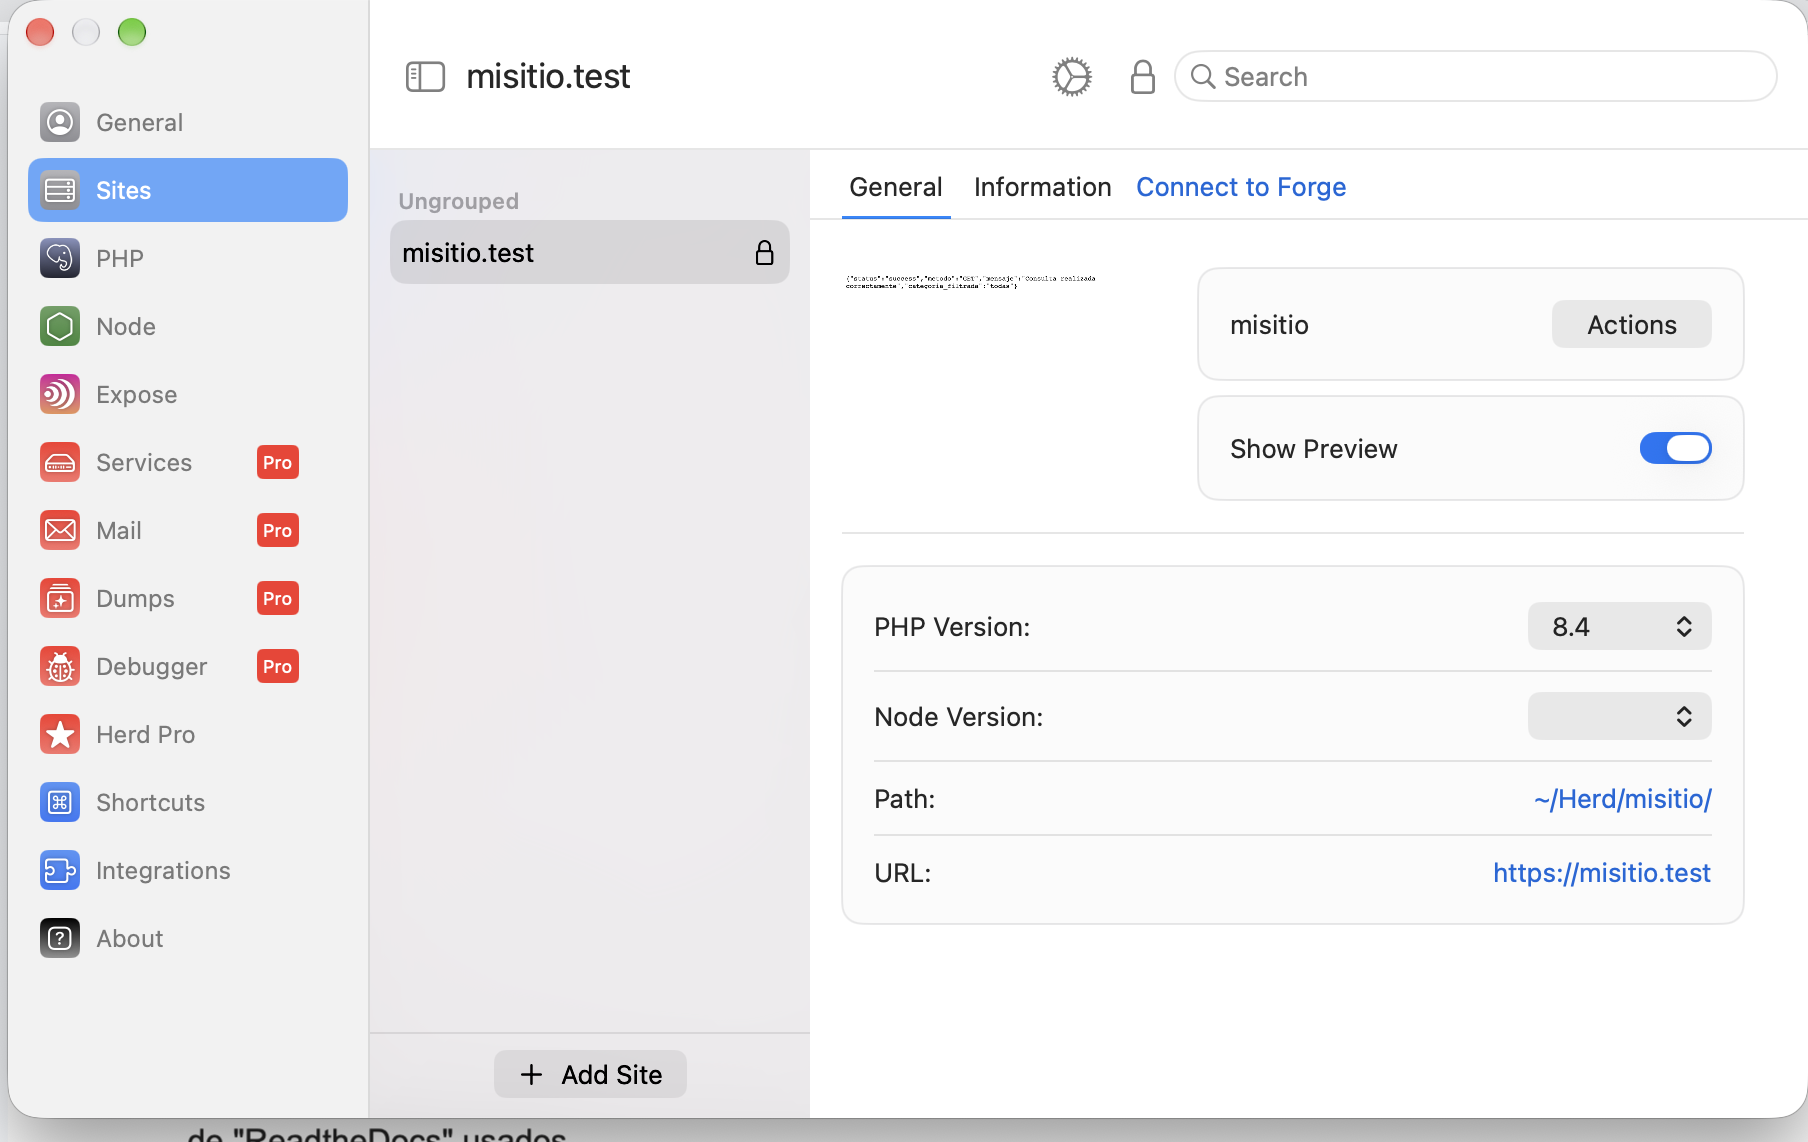The image size is (1808, 1142).
Task: Open the ~/Herd/misitio/ path link
Action: (x=1622, y=798)
